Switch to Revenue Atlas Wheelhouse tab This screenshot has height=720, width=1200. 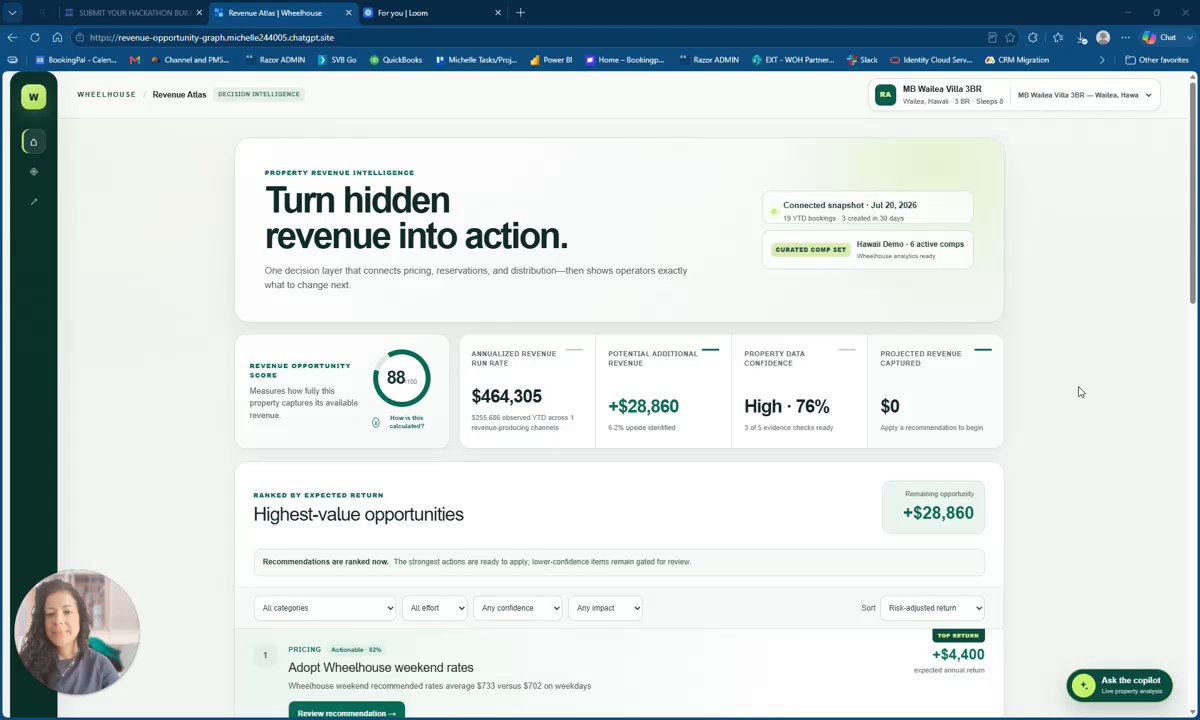coord(283,13)
